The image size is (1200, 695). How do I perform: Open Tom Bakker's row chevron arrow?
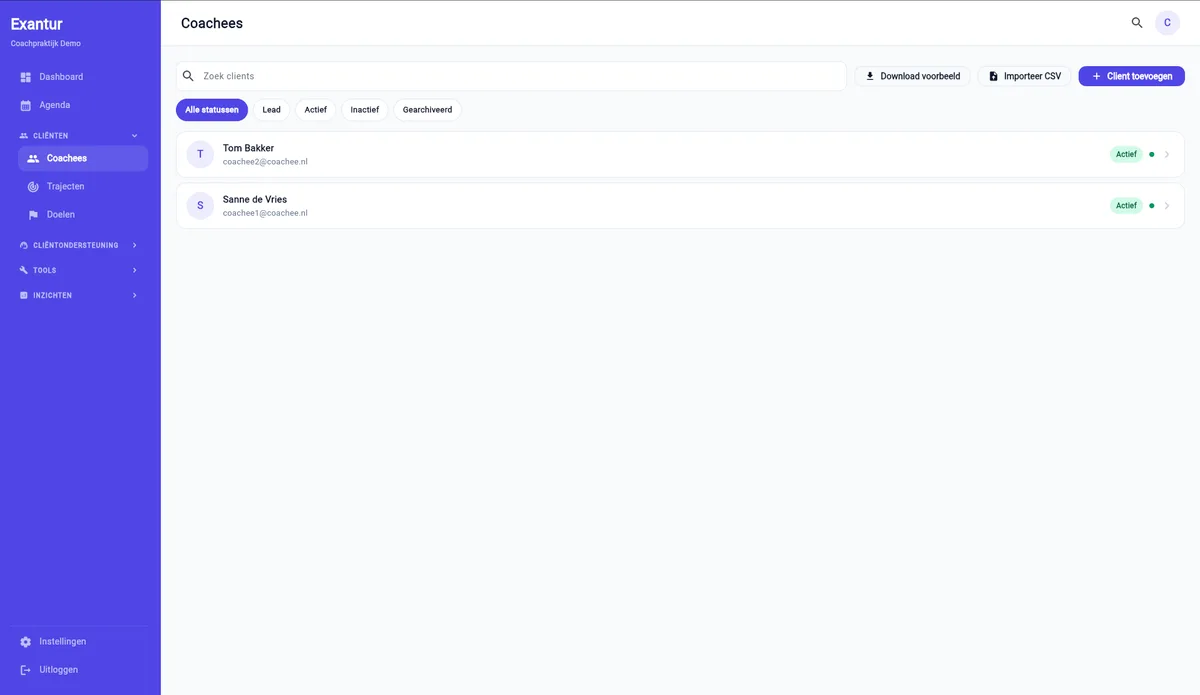[x=1167, y=155]
